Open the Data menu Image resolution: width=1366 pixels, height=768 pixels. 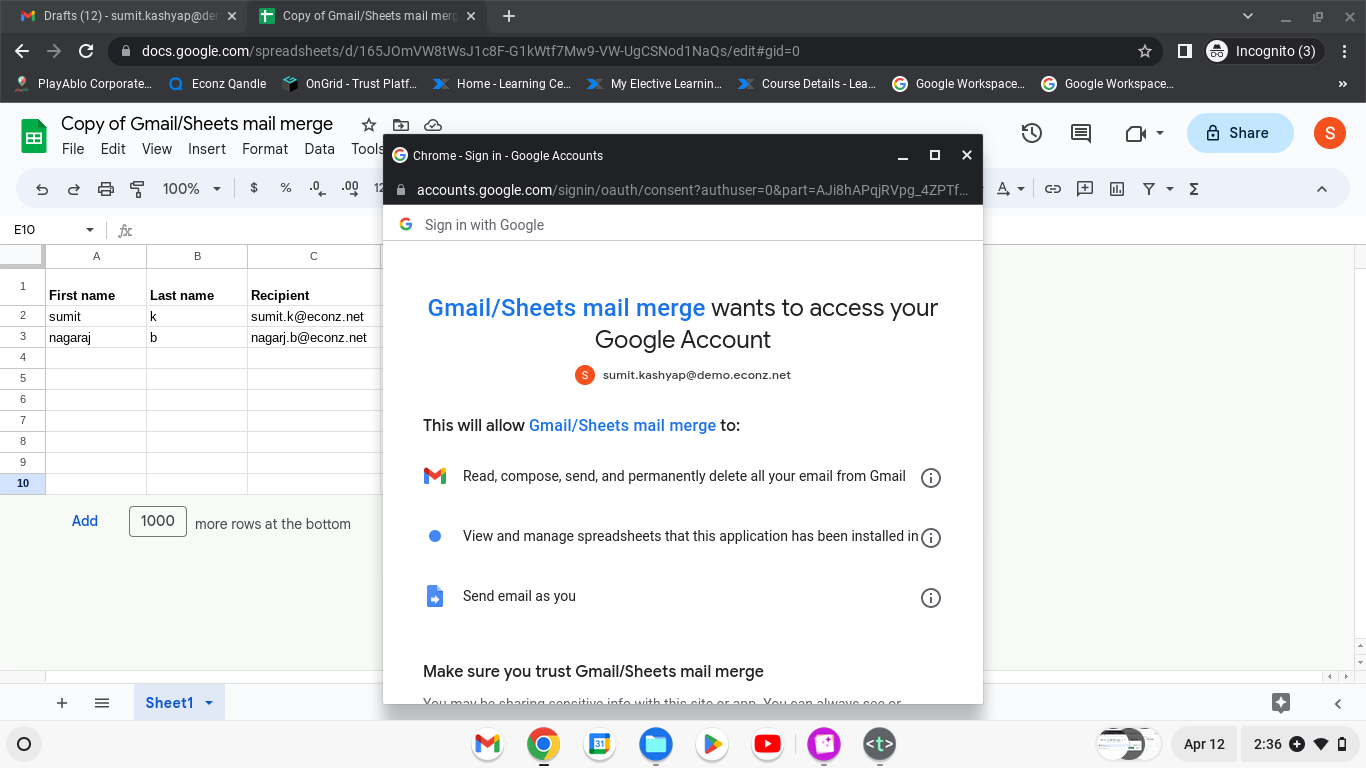click(320, 149)
